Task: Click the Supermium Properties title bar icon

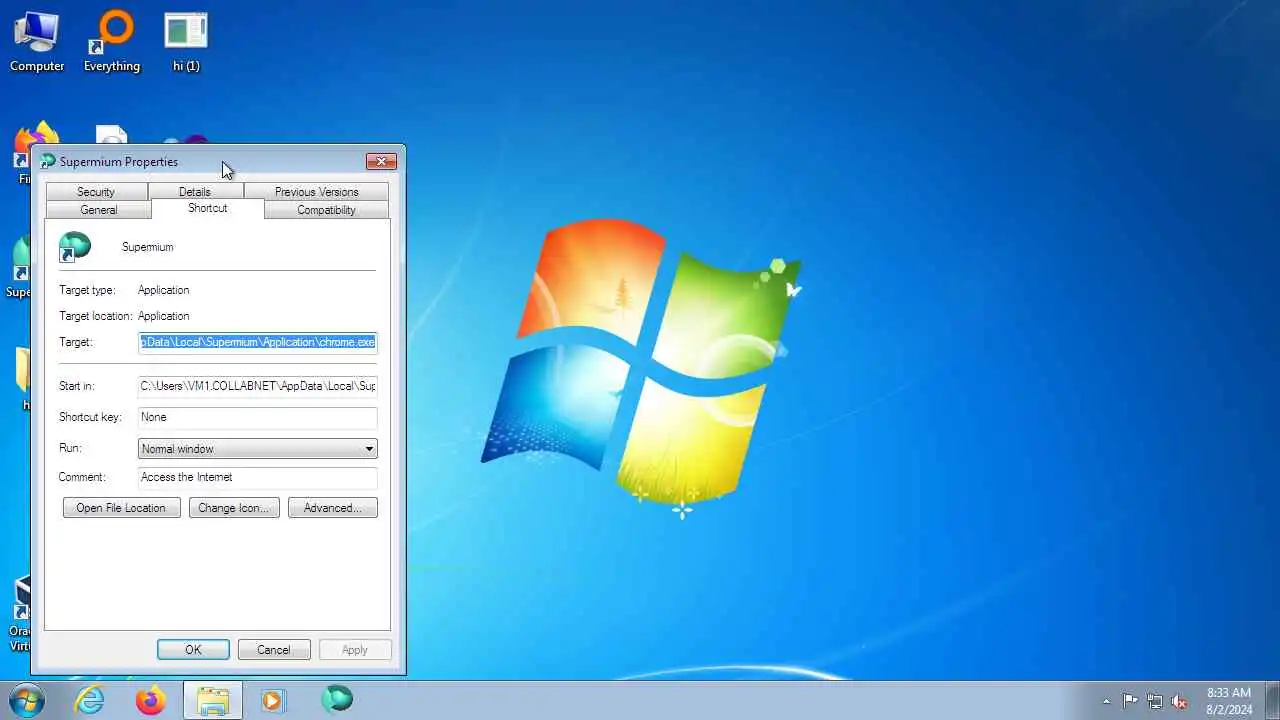Action: (48, 161)
